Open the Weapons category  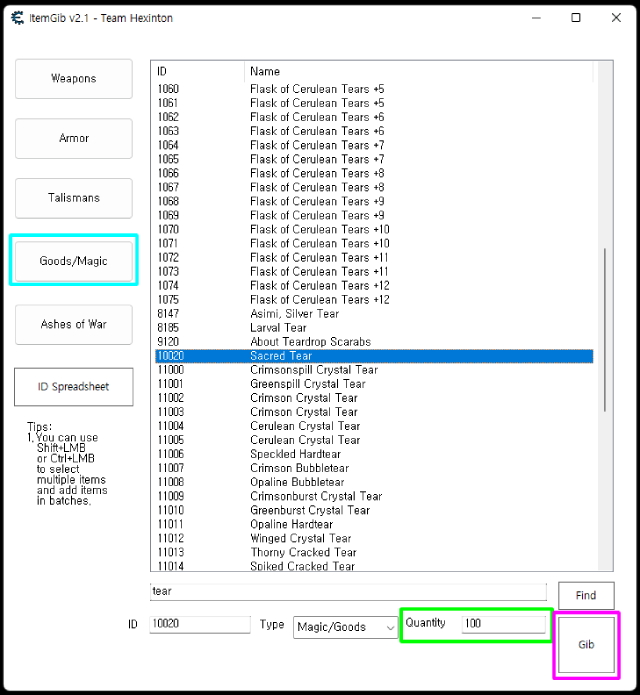point(74,79)
